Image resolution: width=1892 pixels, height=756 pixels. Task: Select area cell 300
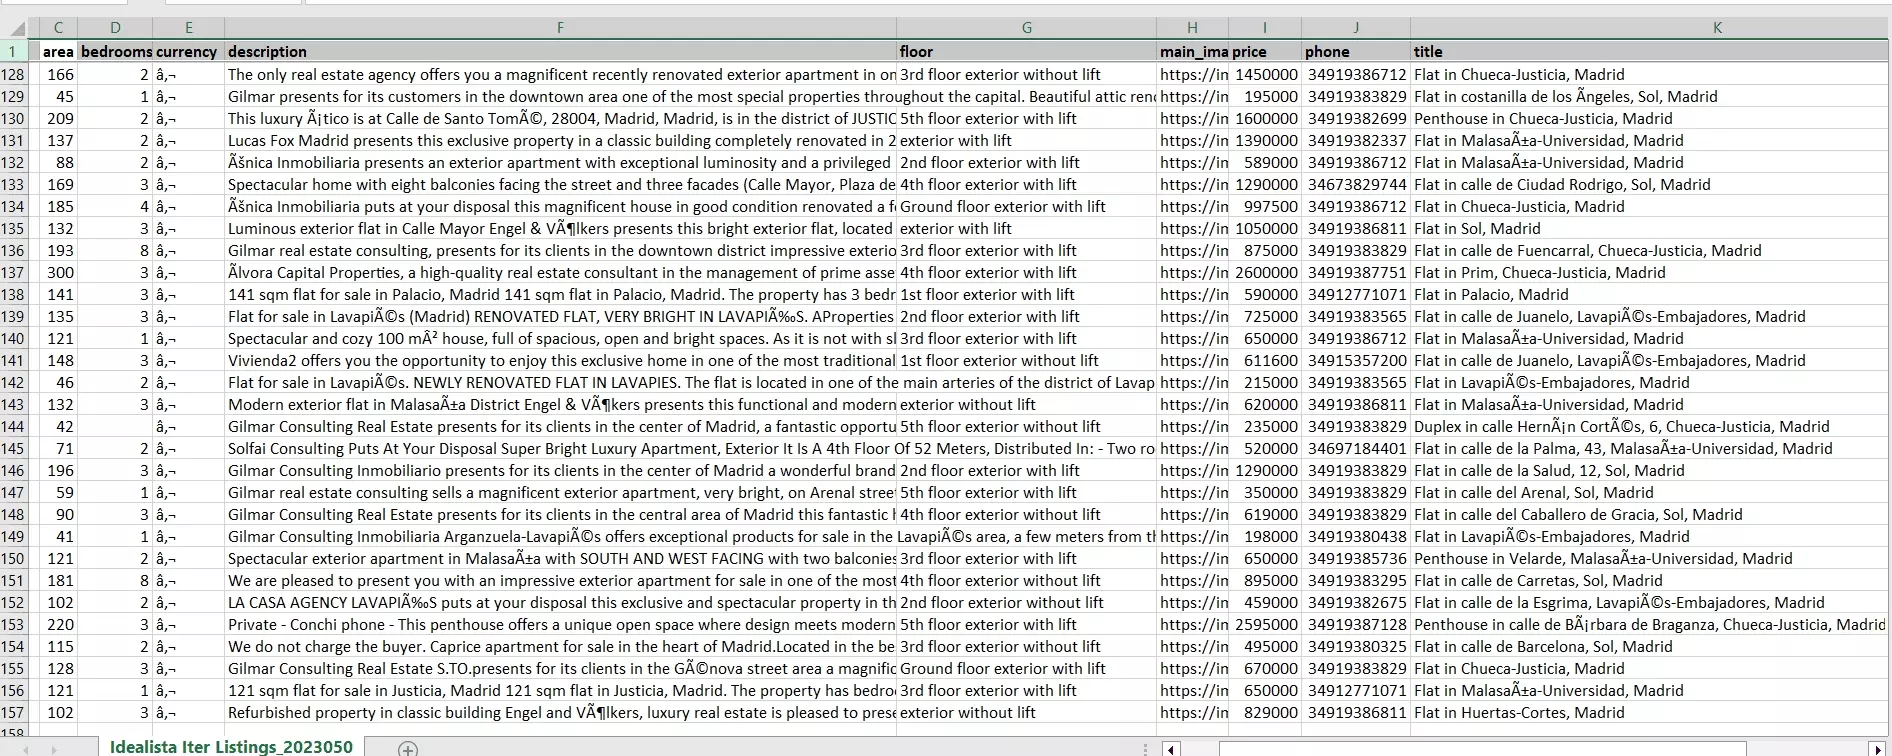[58, 272]
